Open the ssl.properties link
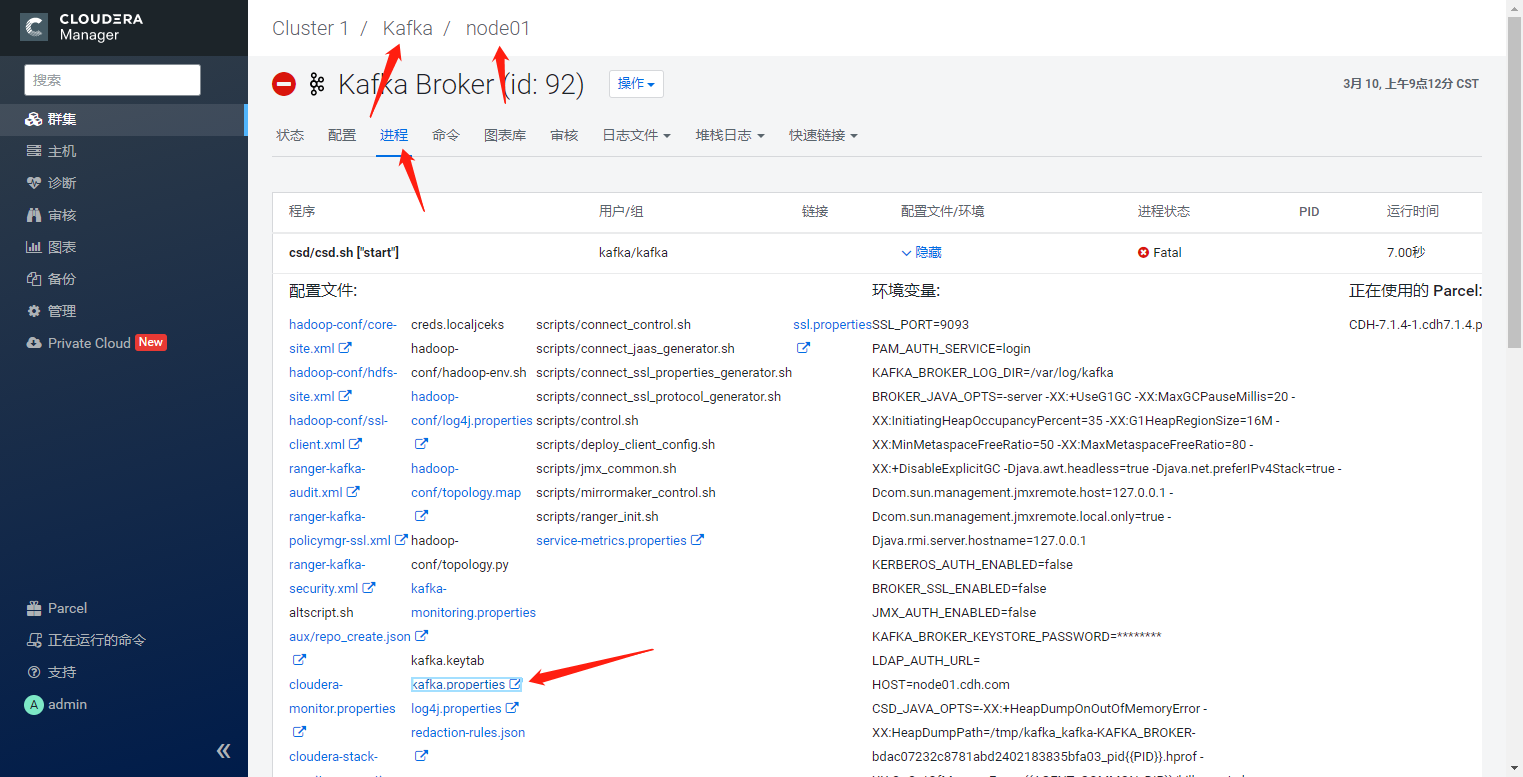1523x777 pixels. click(x=832, y=325)
